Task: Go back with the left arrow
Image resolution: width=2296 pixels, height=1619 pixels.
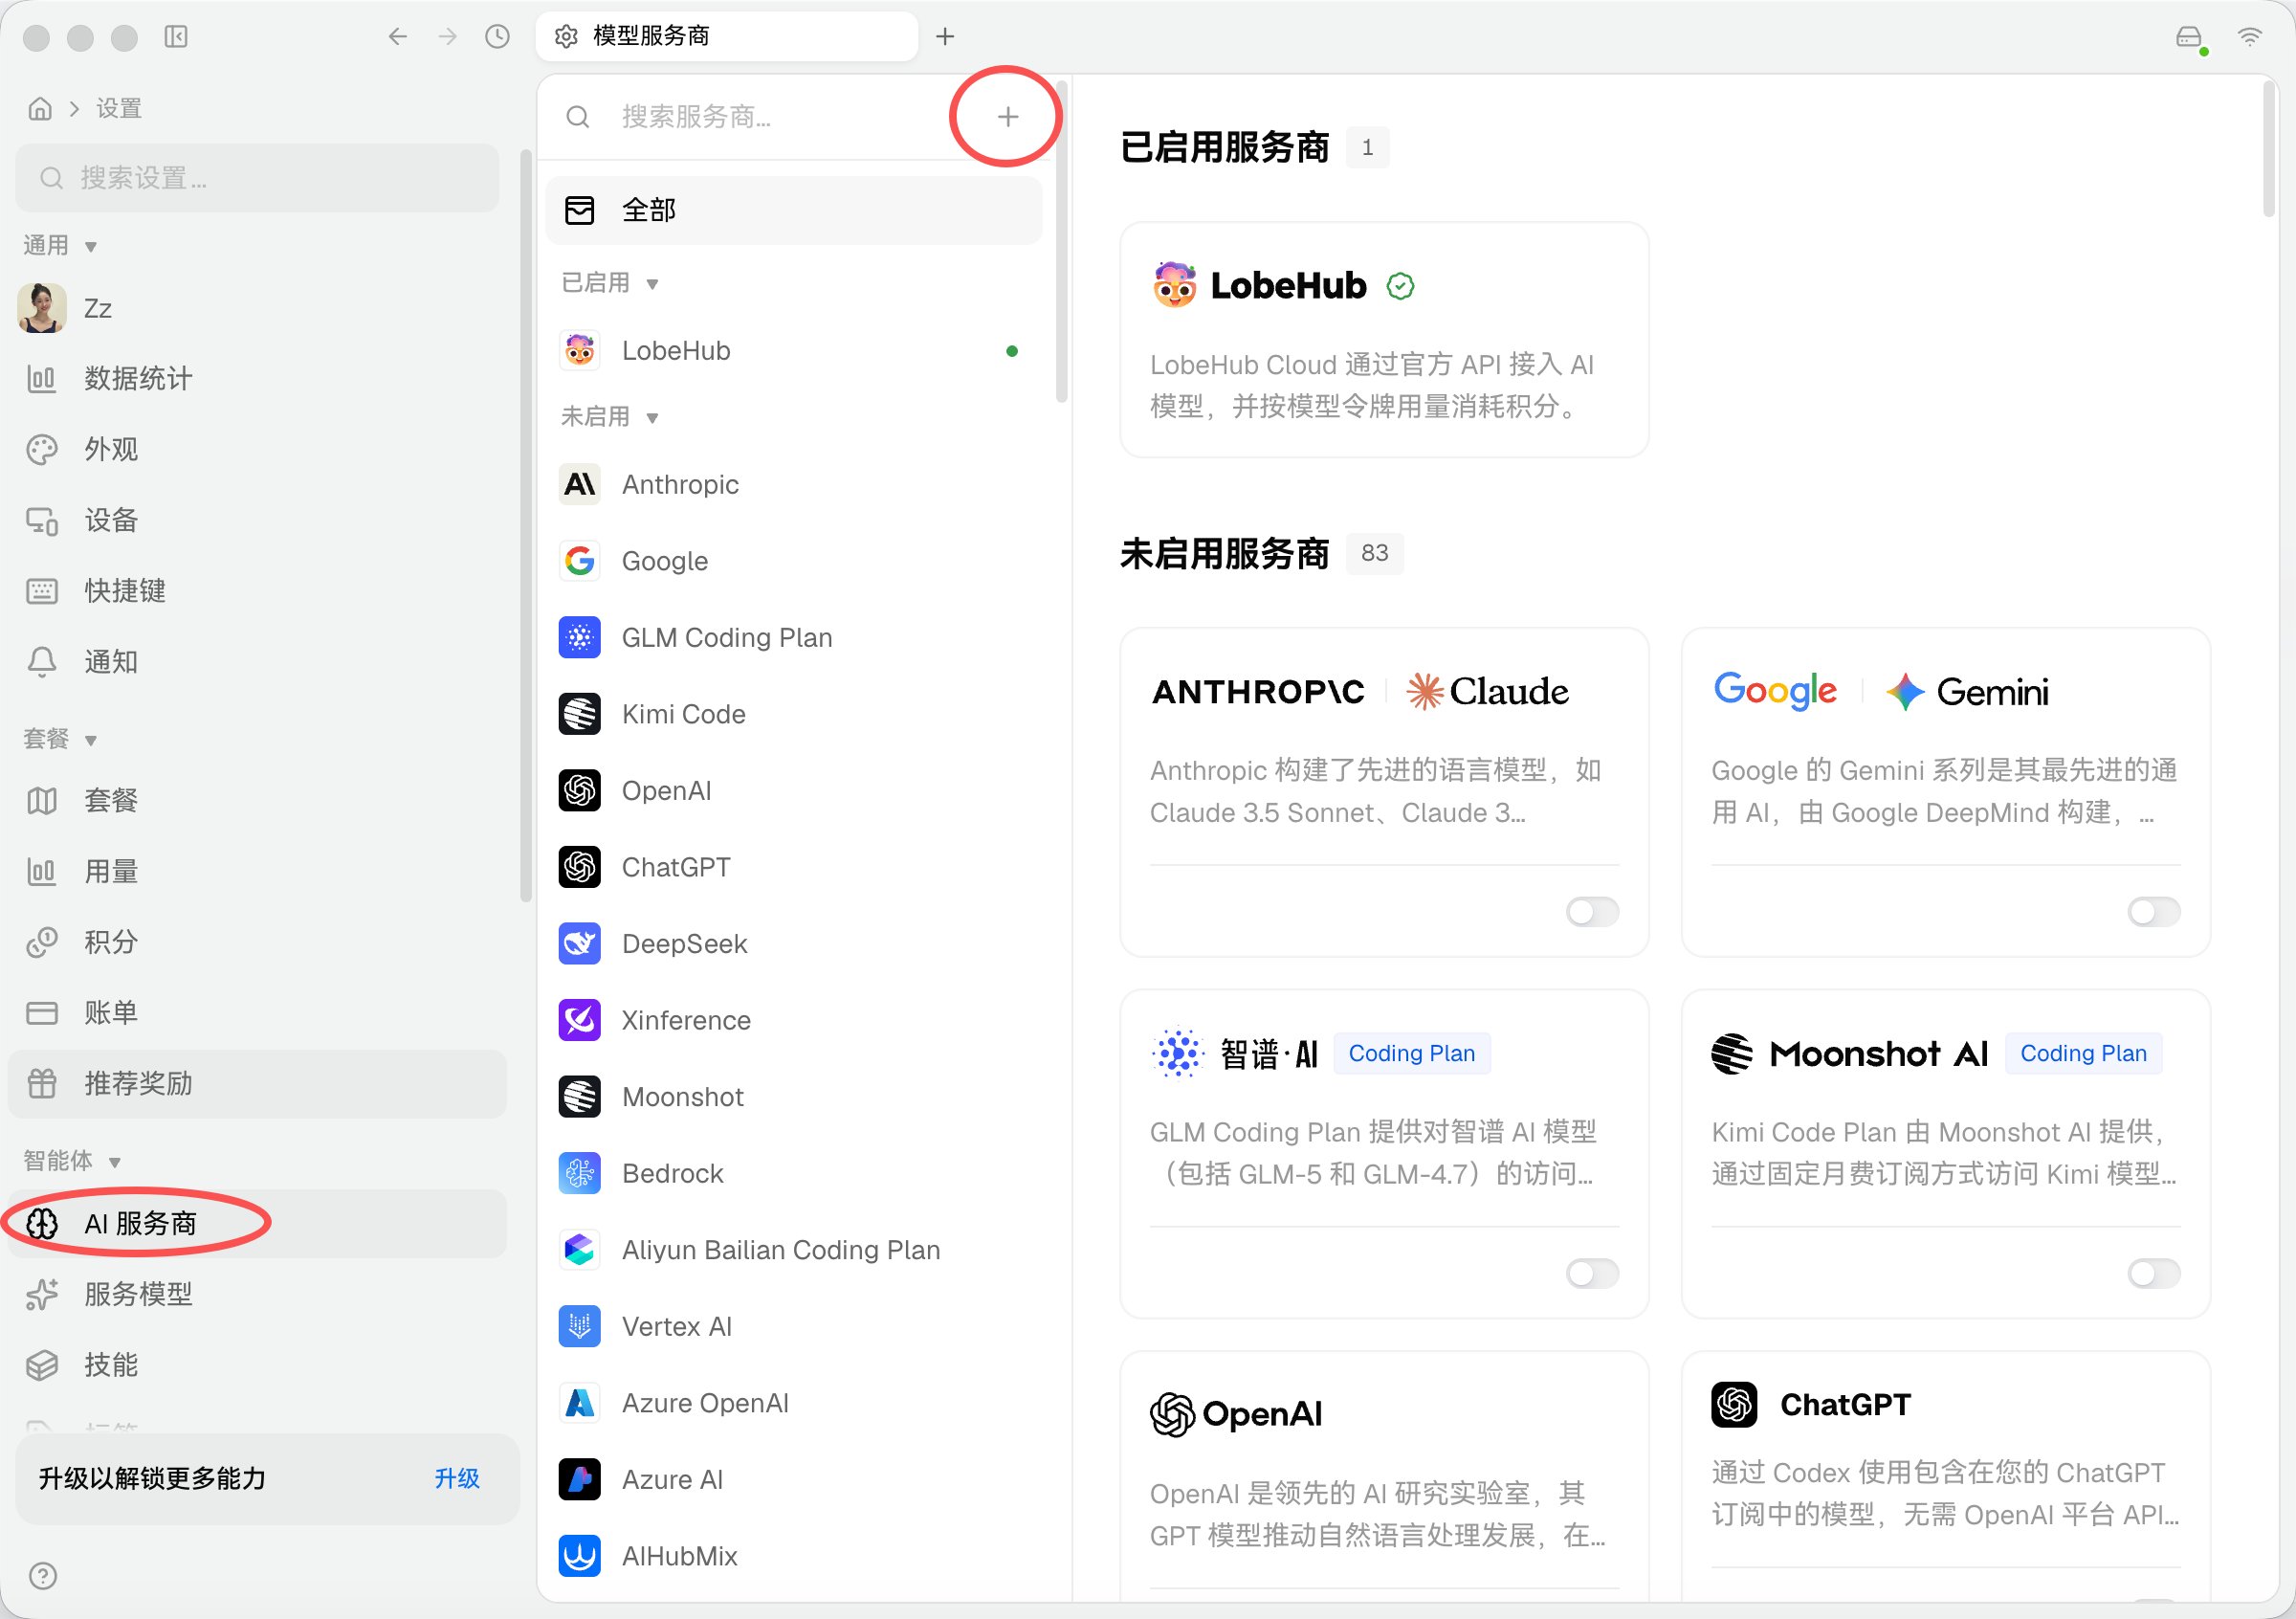Action: (x=398, y=37)
